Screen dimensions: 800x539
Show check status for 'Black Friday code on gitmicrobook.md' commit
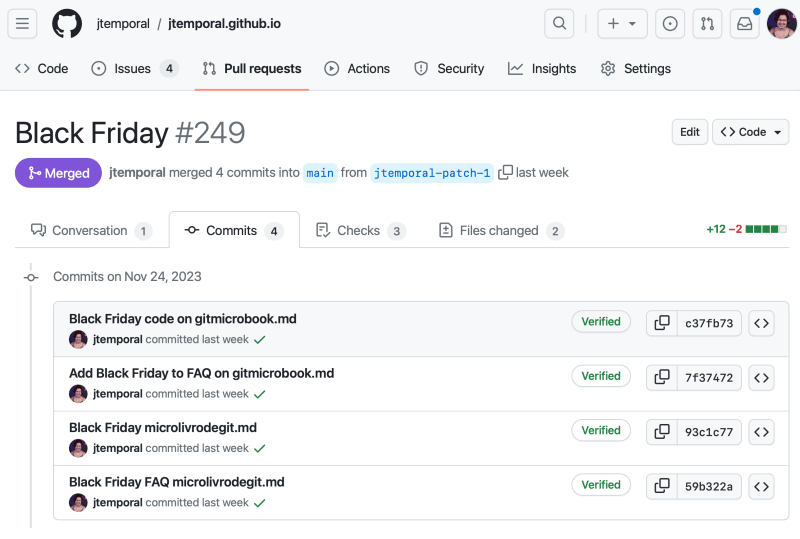(260, 340)
